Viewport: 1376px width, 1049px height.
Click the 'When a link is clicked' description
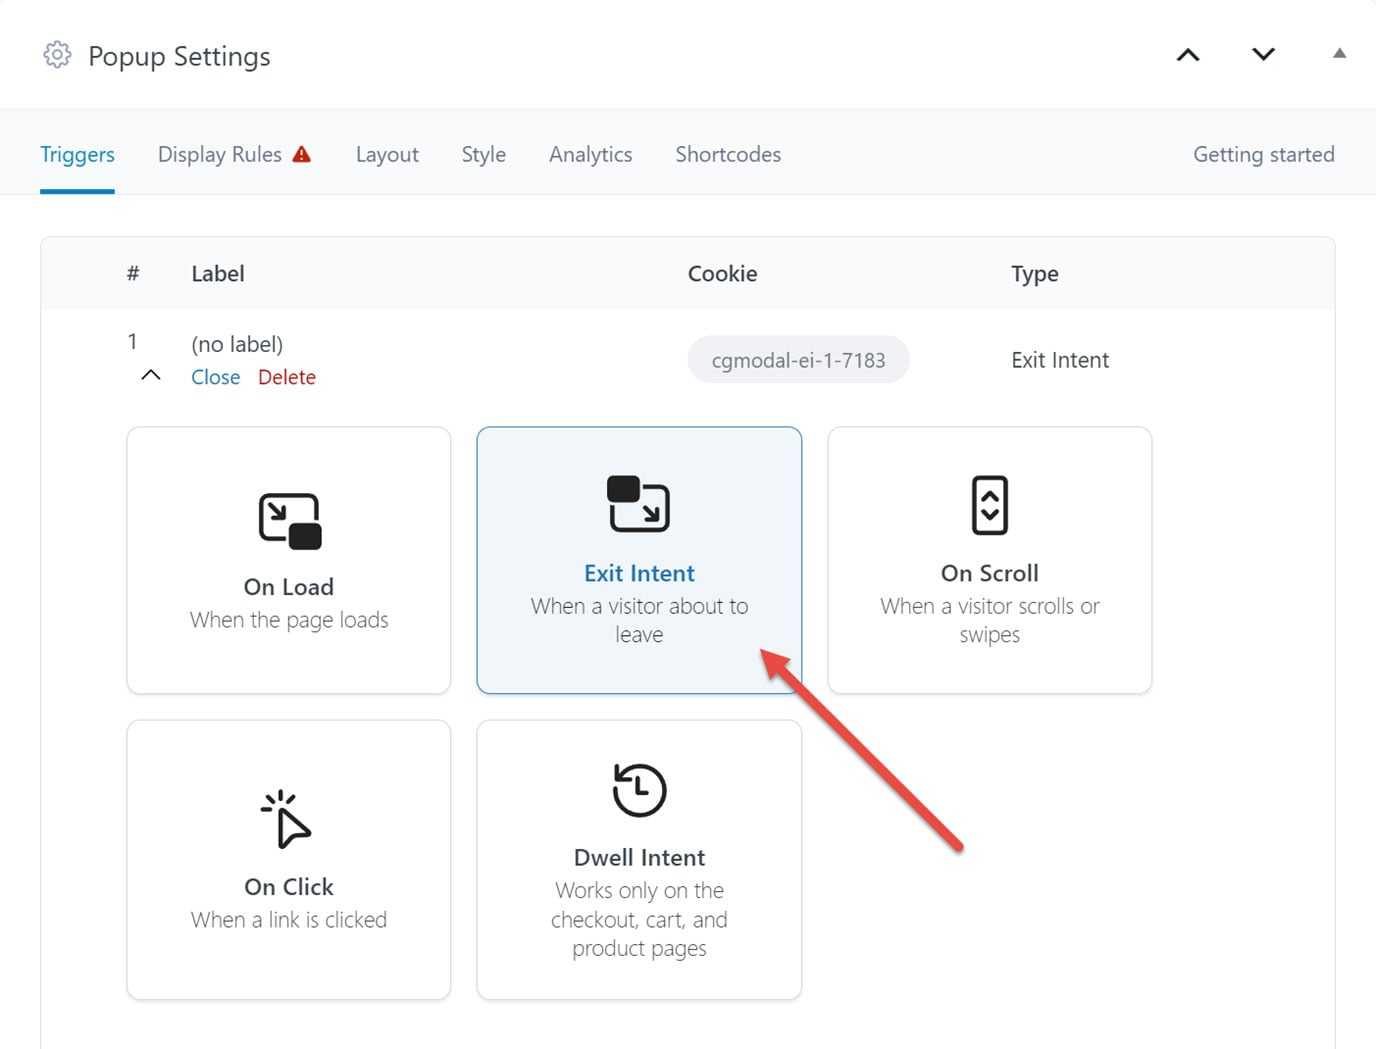(x=289, y=920)
